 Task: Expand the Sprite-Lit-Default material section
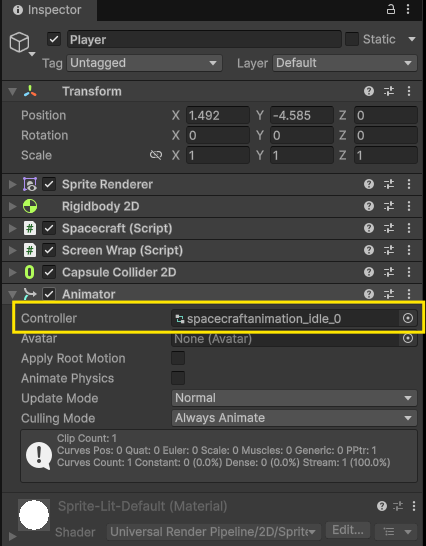(x=13, y=536)
